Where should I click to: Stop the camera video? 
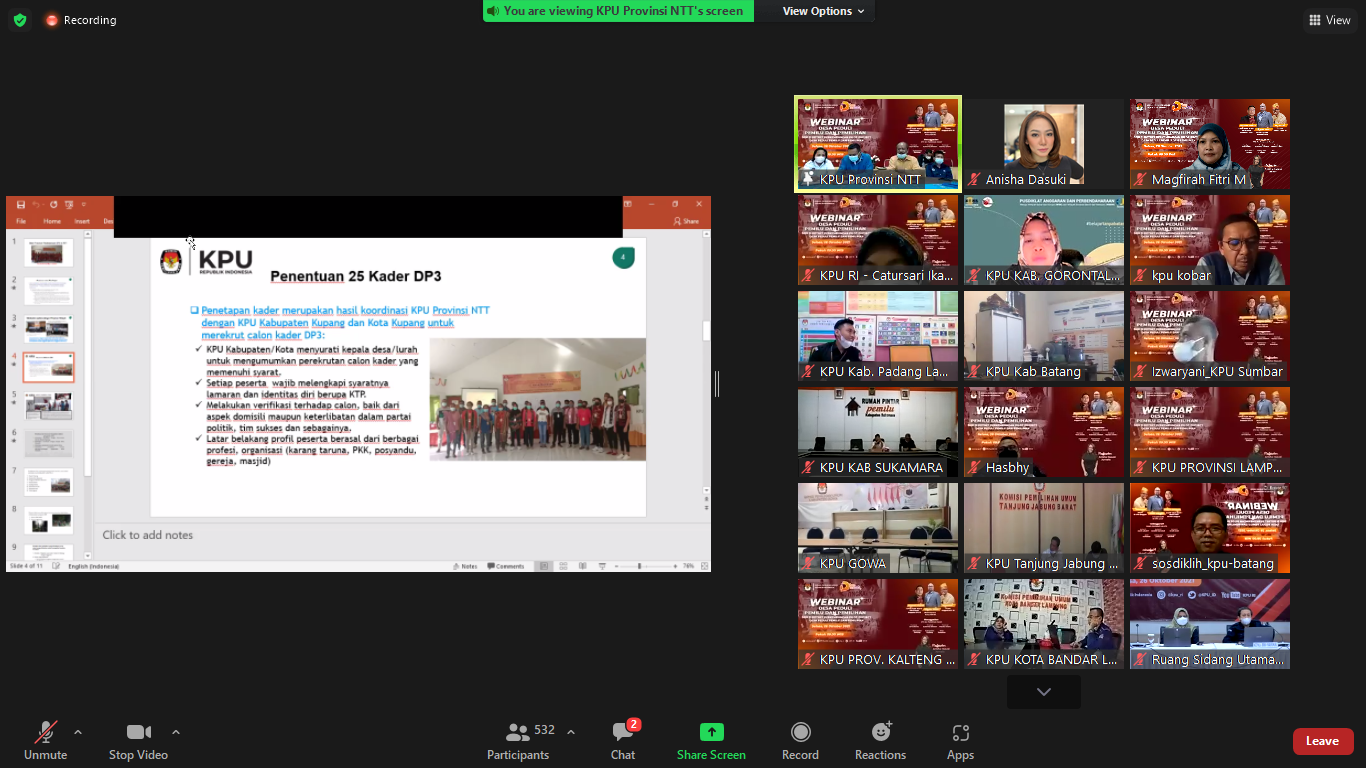pyautogui.click(x=138, y=740)
